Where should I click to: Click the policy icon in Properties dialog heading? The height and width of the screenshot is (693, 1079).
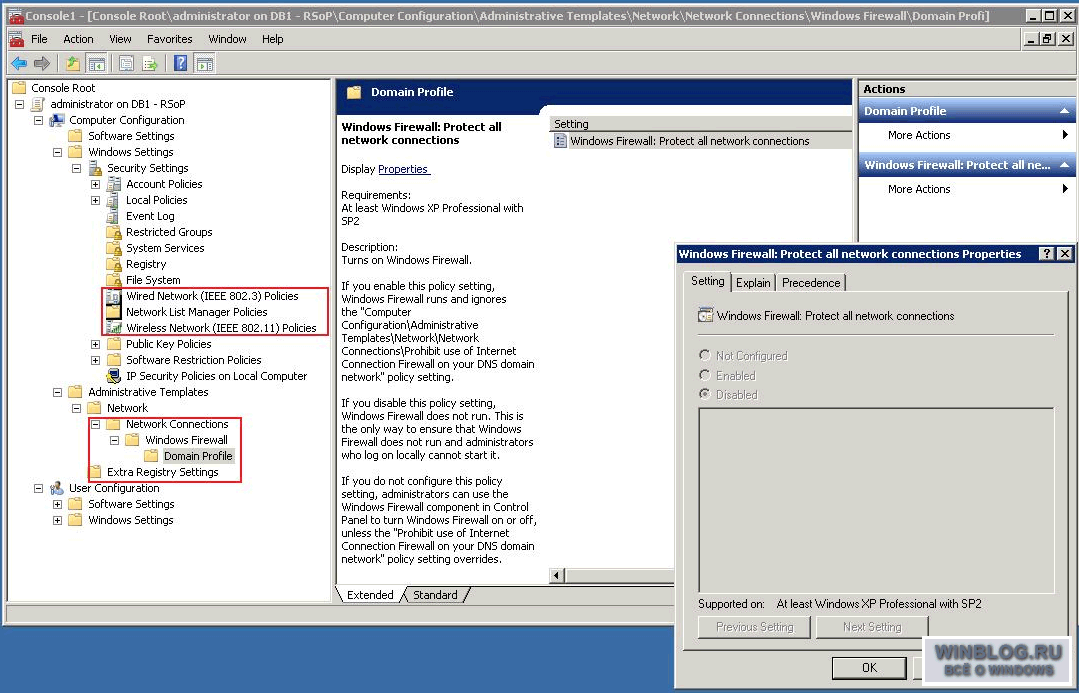705,315
